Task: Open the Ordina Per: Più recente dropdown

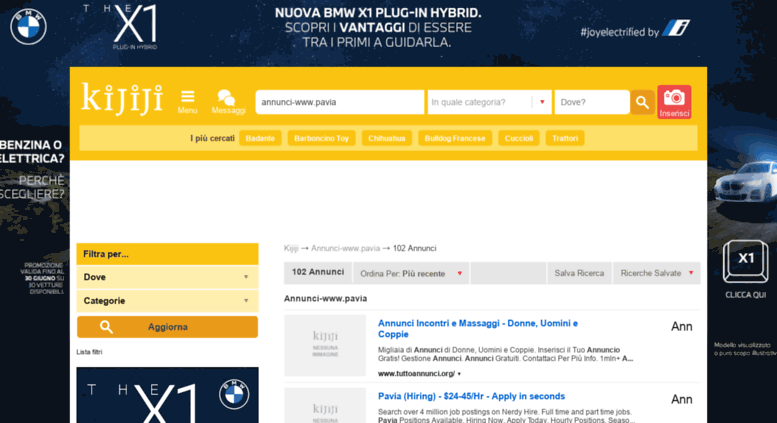Action: pyautogui.click(x=411, y=273)
